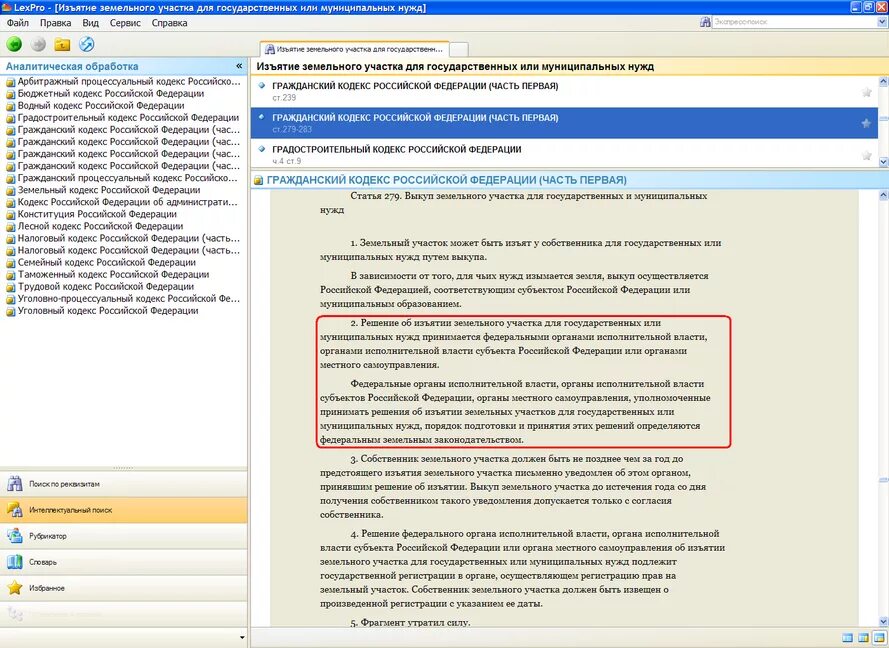The image size is (889, 648).
Task: Open the express search dropdown arrow
Action: (x=882, y=22)
